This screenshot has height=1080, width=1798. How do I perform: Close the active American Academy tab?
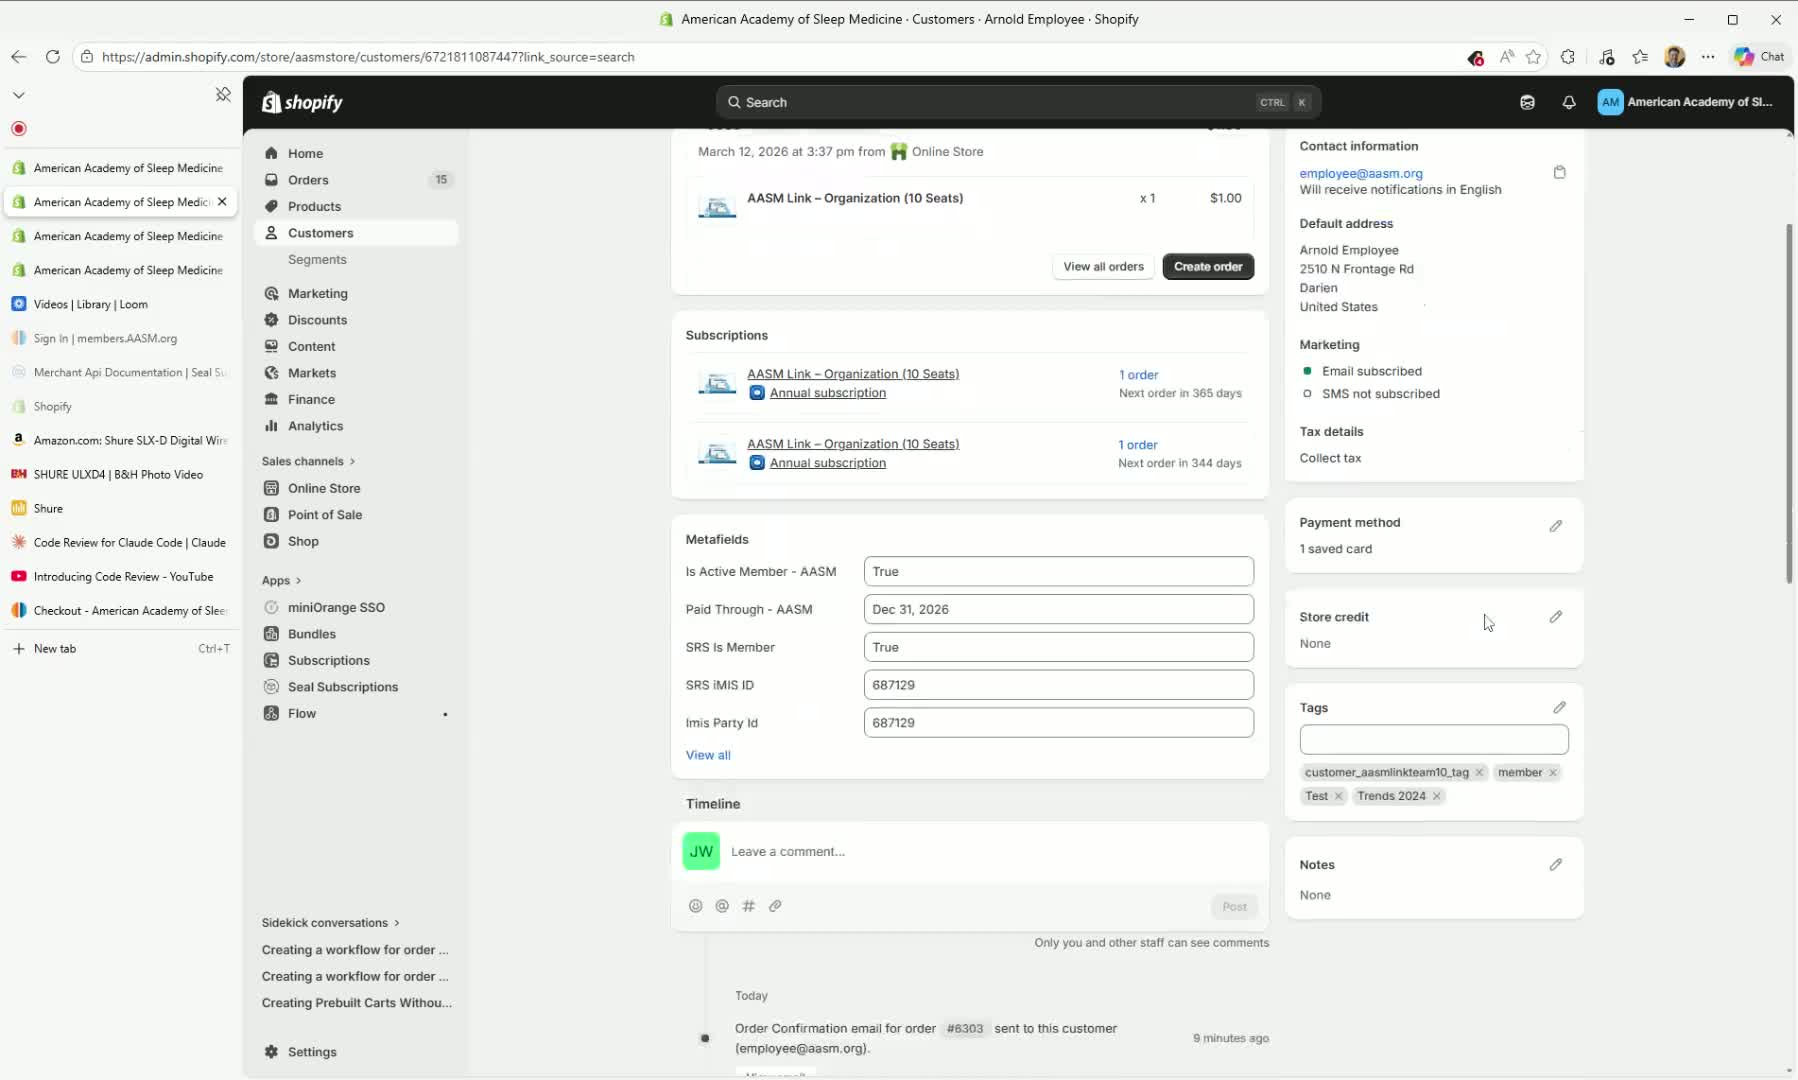pyautogui.click(x=222, y=202)
